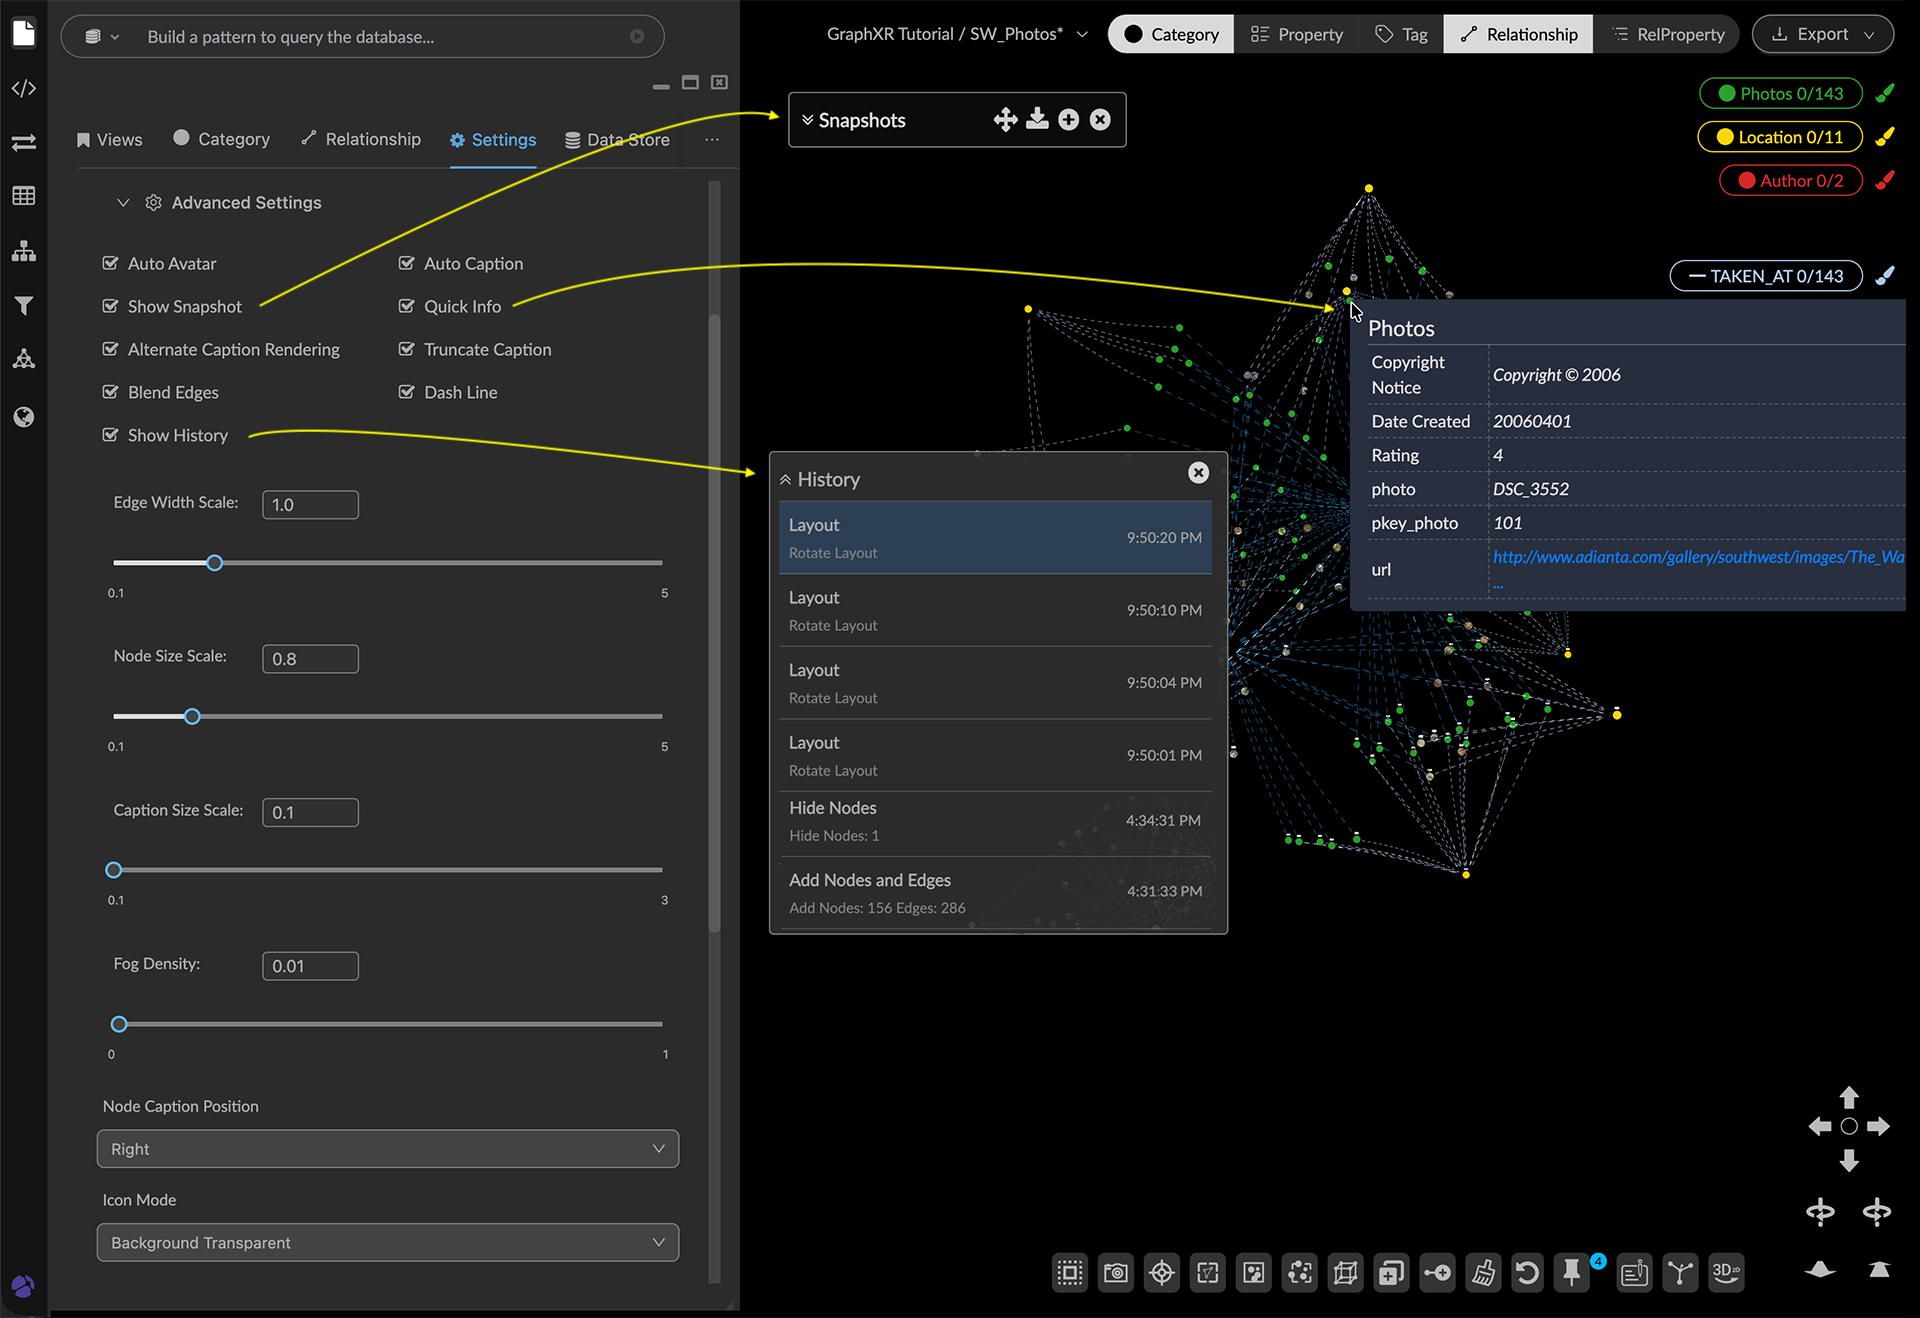Uncheck the Show Snapshot checkbox
Image resolution: width=1920 pixels, height=1318 pixels.
tap(111, 306)
